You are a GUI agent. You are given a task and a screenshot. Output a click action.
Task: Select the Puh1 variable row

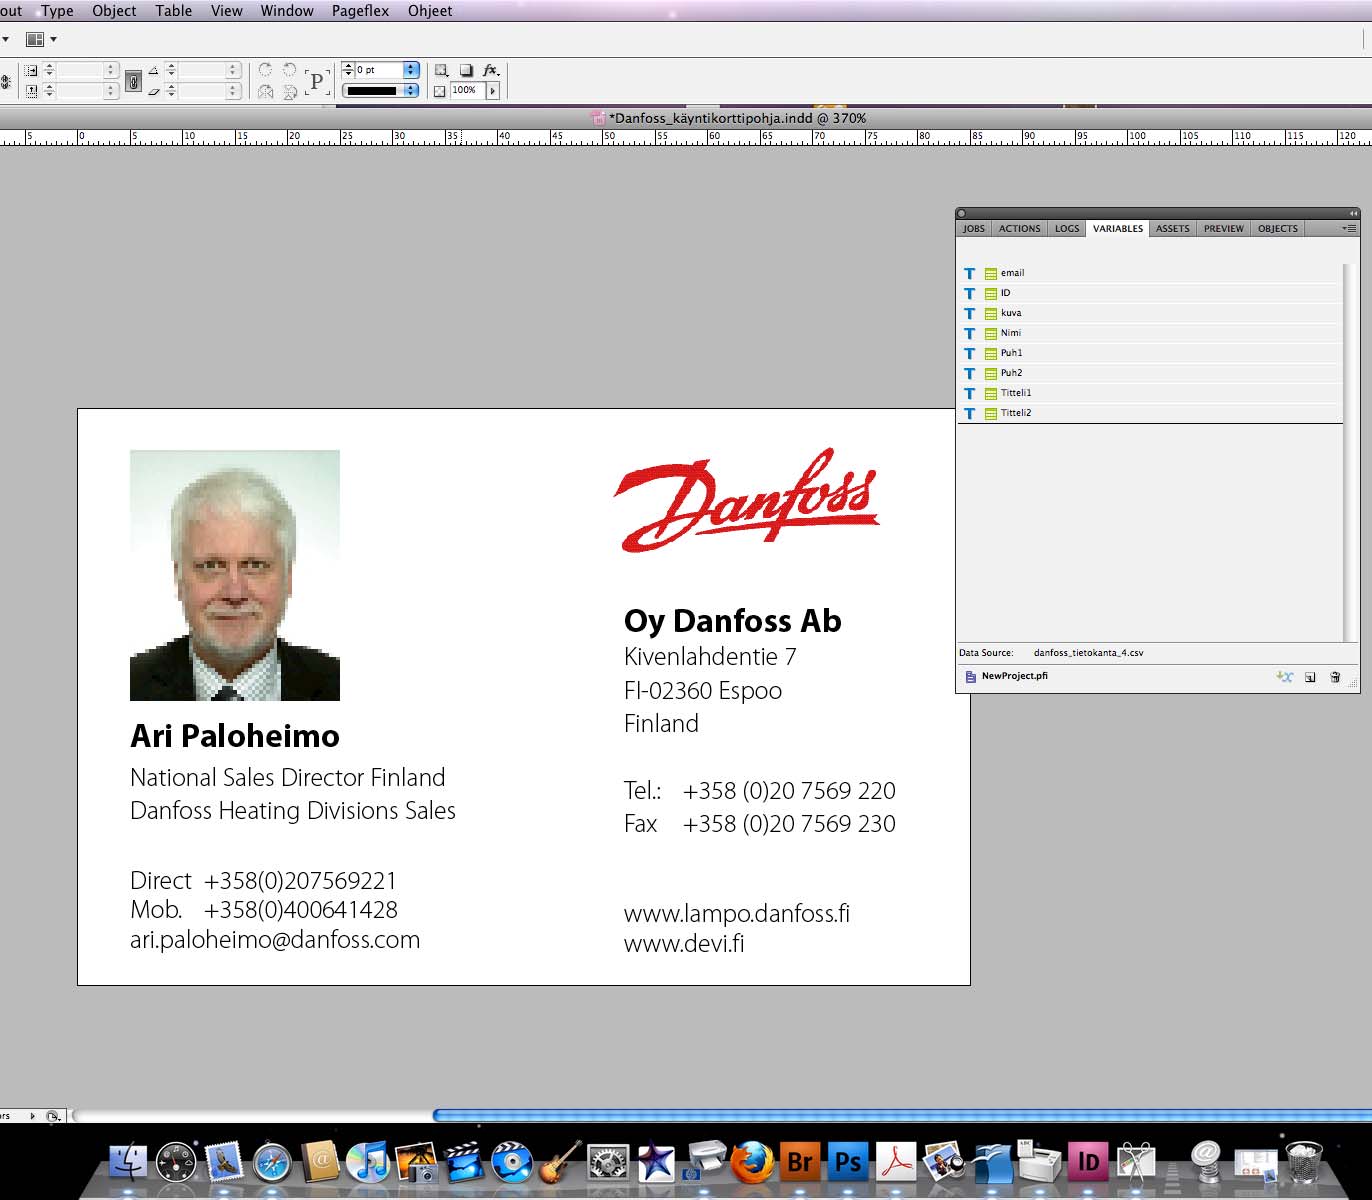pos(1150,353)
